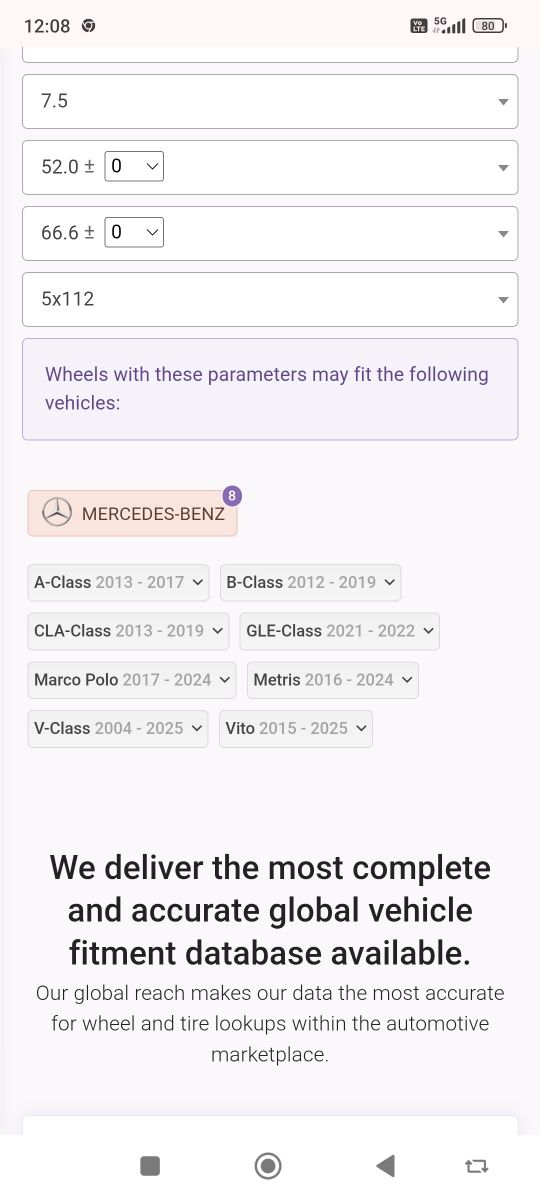Expand Marco Polo 2017 - 2024 model
The image size is (540, 1200).
coord(132,680)
